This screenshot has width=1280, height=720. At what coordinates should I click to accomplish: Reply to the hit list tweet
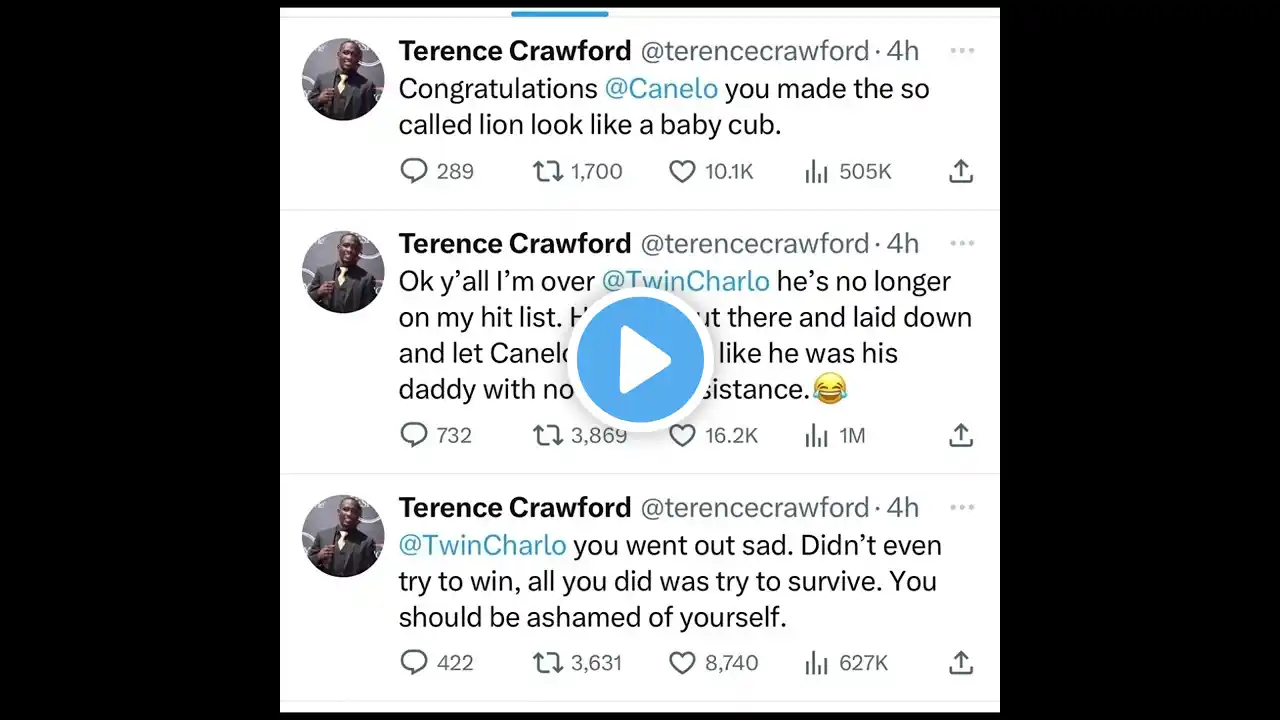pos(414,435)
